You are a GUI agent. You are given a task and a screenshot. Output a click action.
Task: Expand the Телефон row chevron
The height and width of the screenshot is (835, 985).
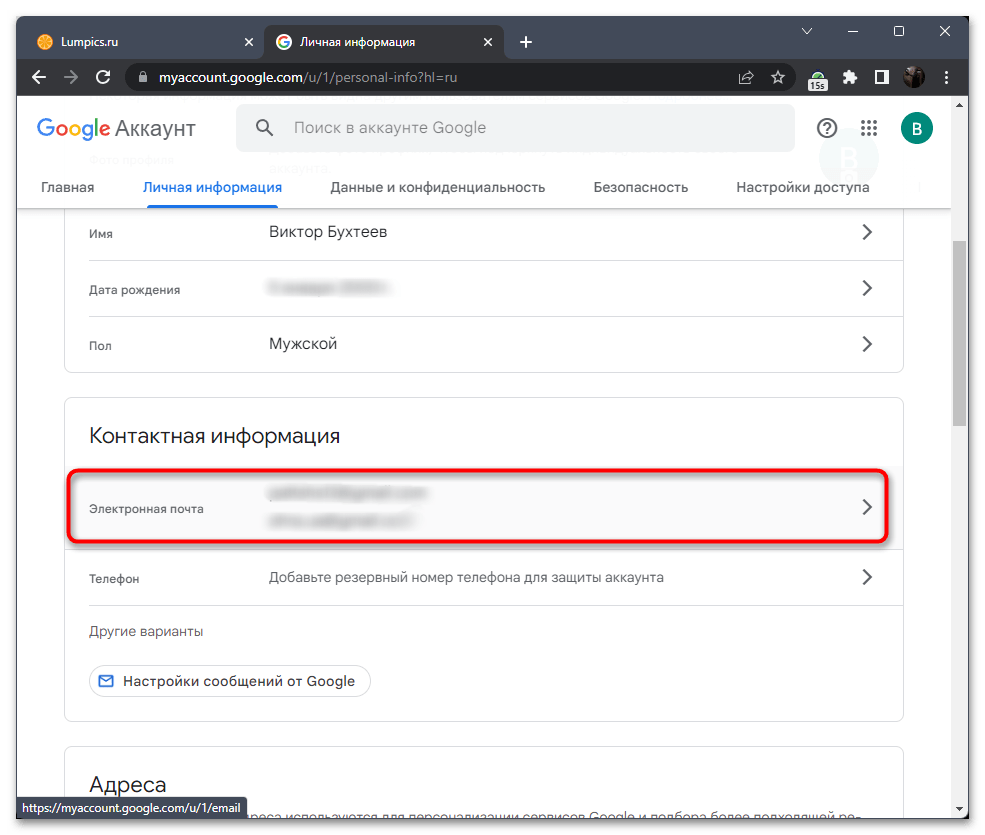coord(867,577)
